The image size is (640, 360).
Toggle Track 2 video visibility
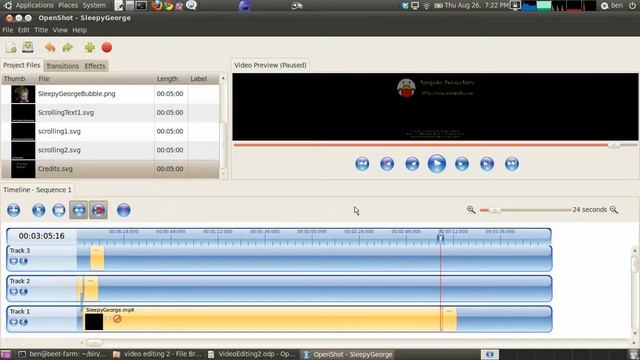[x=13, y=291]
